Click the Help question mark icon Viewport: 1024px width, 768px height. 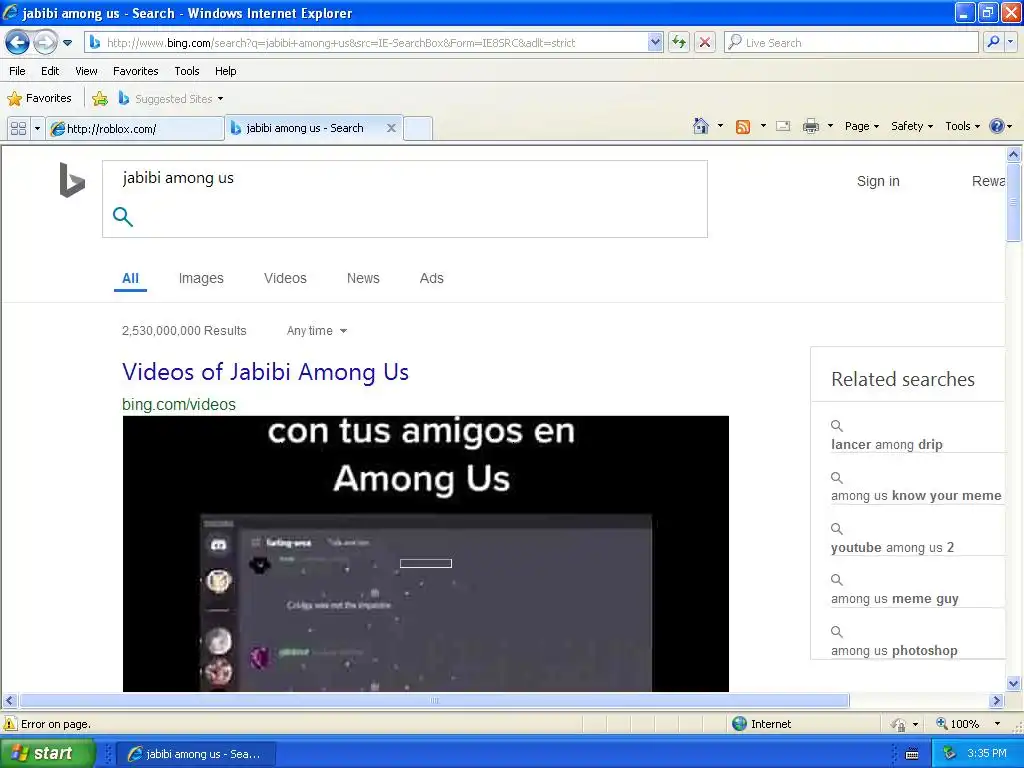(997, 126)
